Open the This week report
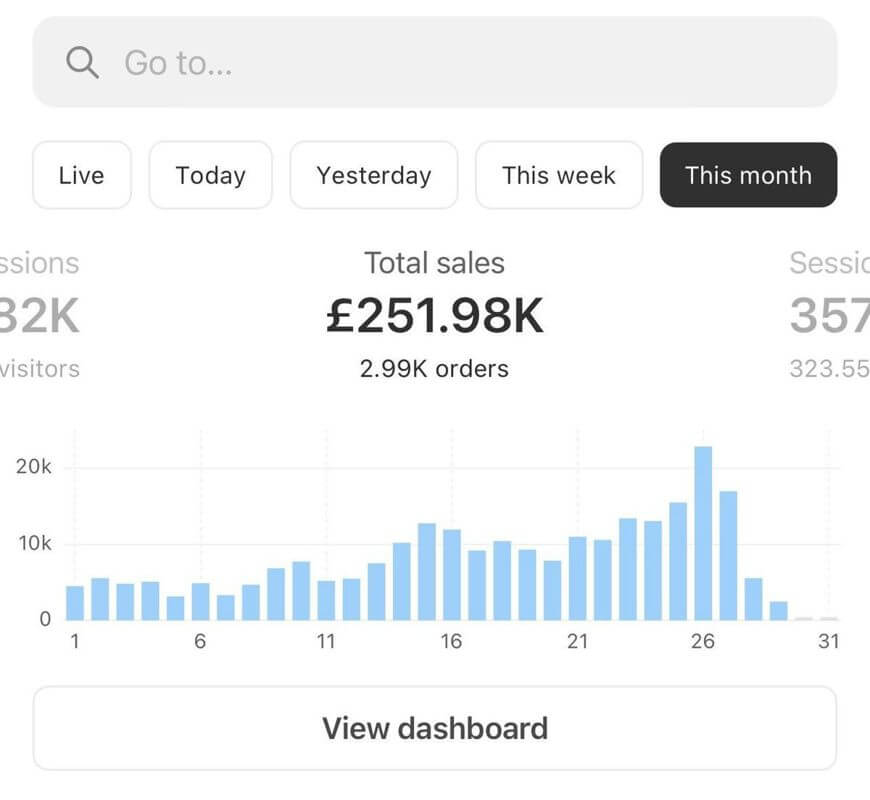 click(x=559, y=175)
